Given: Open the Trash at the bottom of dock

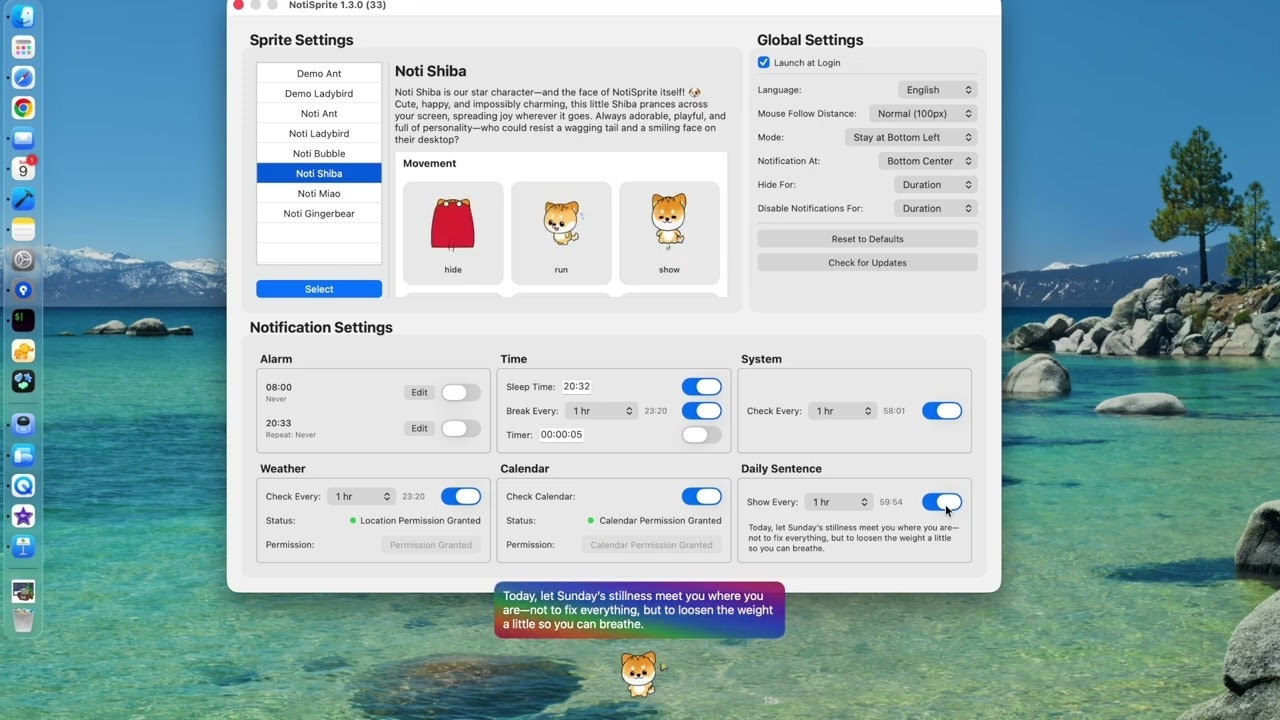Looking at the screenshot, I should [22, 620].
